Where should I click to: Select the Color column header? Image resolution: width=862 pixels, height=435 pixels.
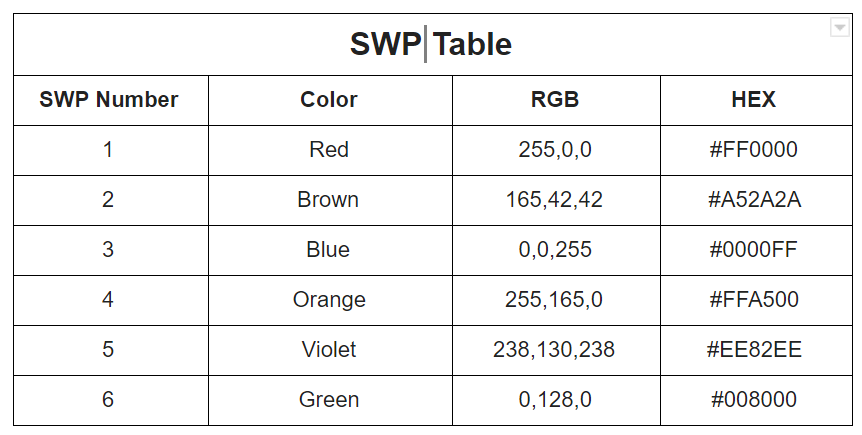tap(330, 101)
